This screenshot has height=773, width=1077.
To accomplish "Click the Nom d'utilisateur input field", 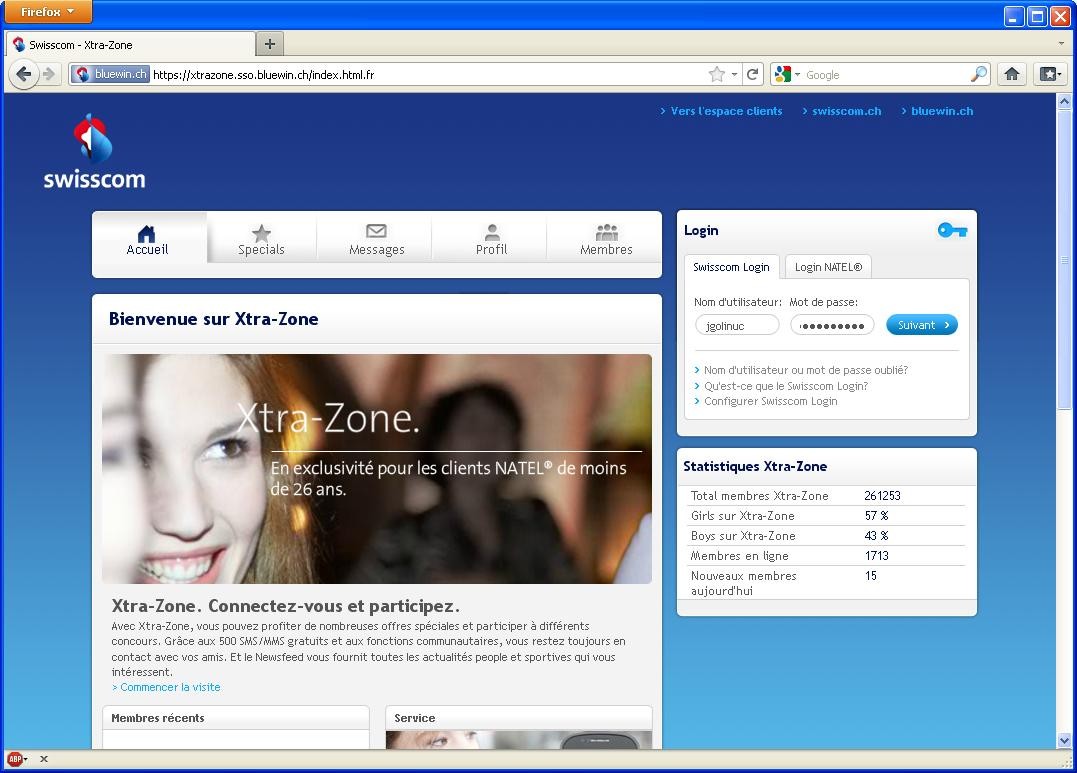I will [x=737, y=324].
